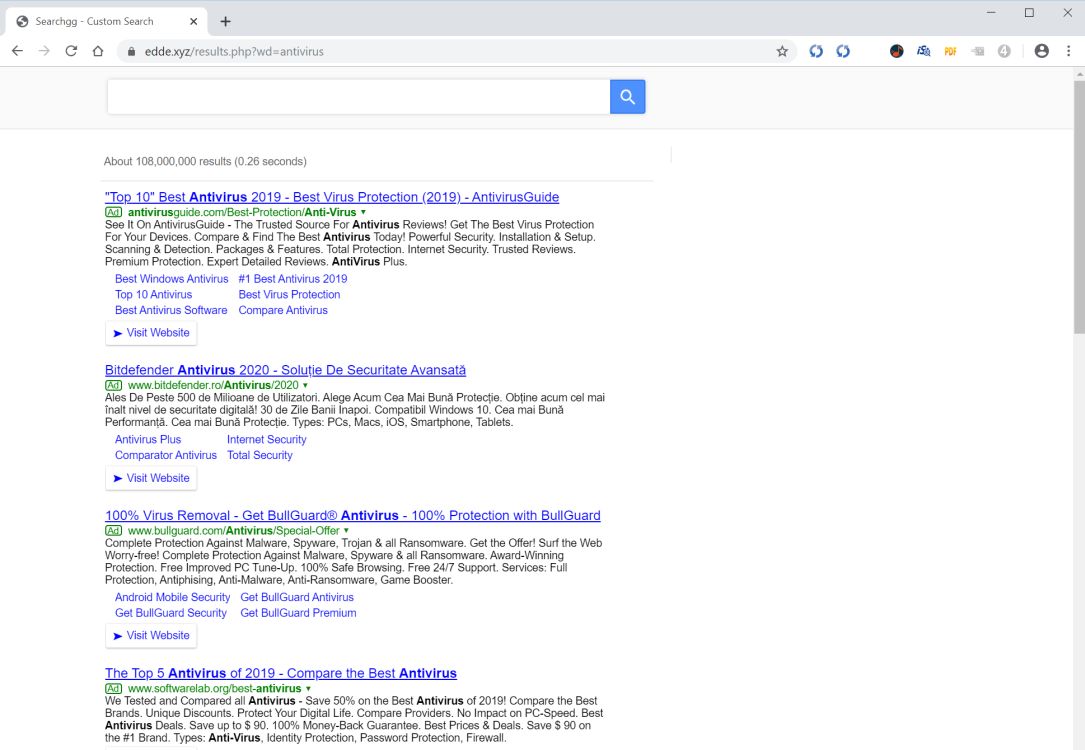Open Internet Security sitelink
1085x750 pixels.
(x=266, y=439)
